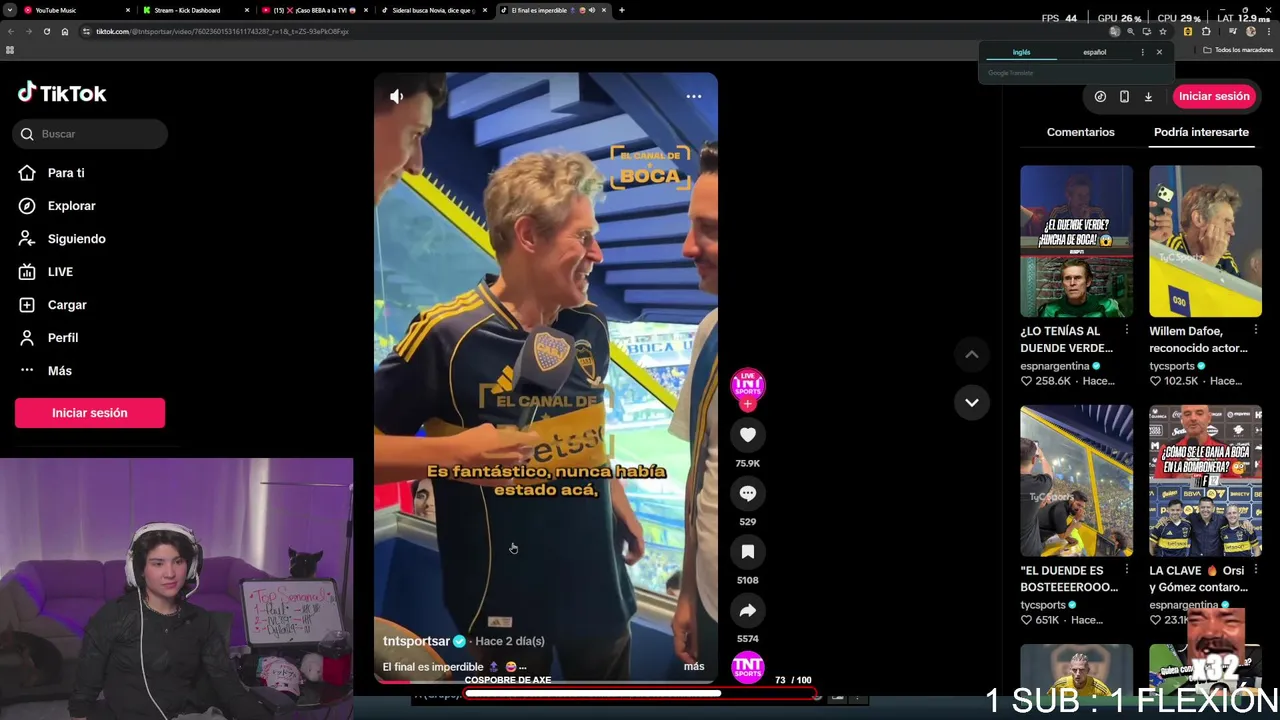Open Todos los marcadores folder
The image size is (1280, 720).
coord(1239,50)
